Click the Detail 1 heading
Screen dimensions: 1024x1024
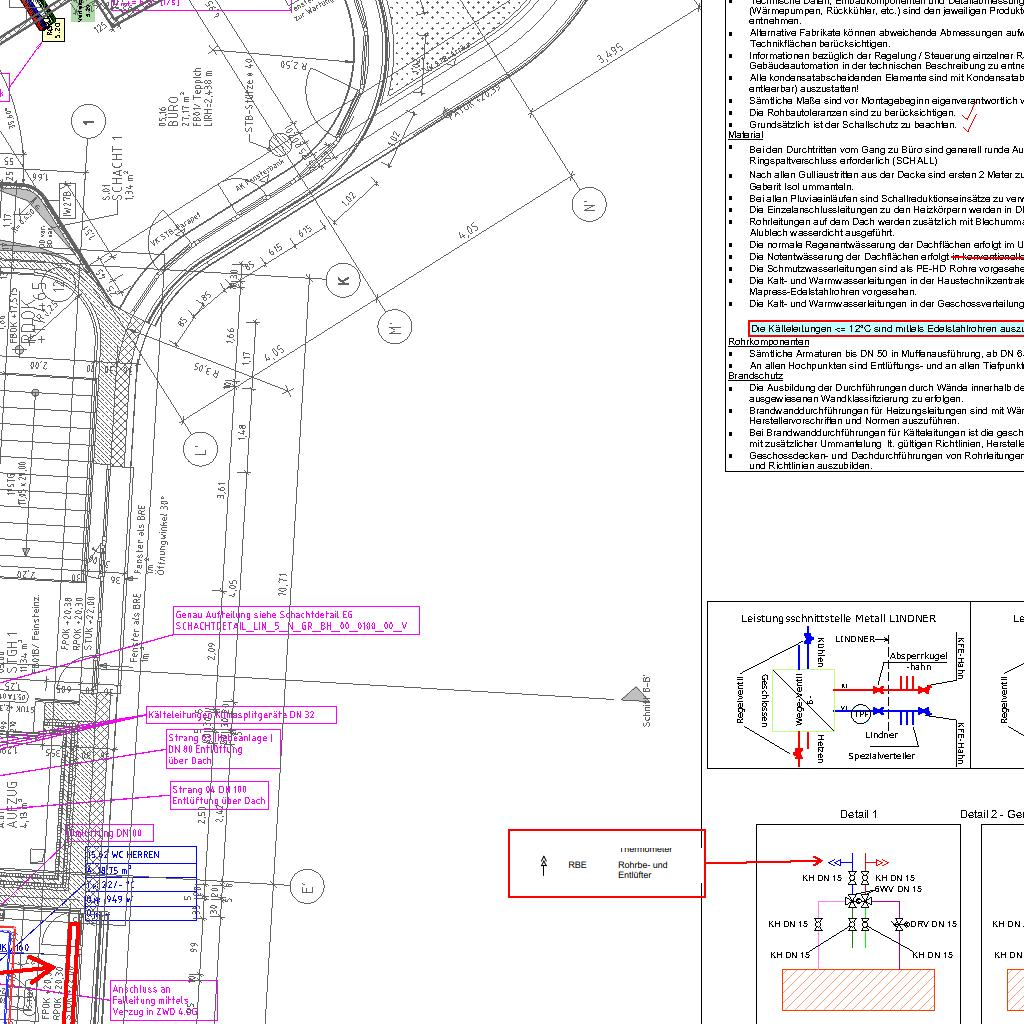858,814
